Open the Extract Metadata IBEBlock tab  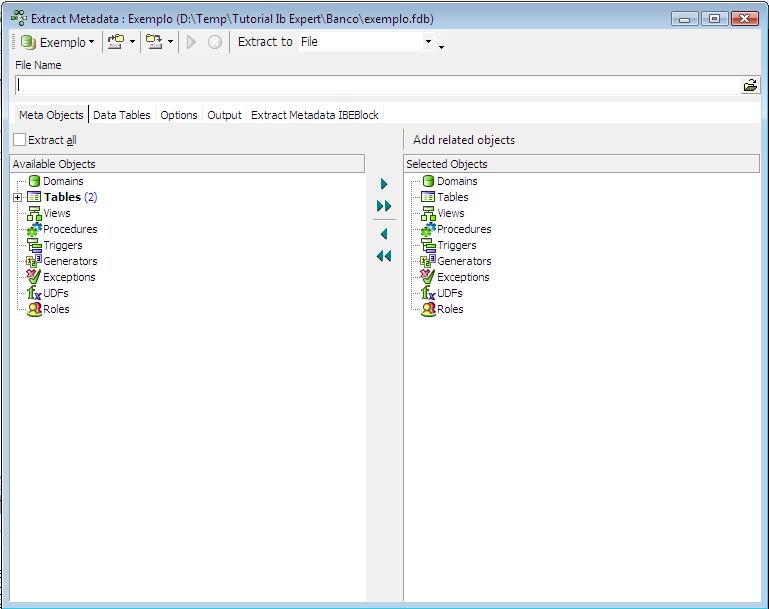tap(314, 115)
